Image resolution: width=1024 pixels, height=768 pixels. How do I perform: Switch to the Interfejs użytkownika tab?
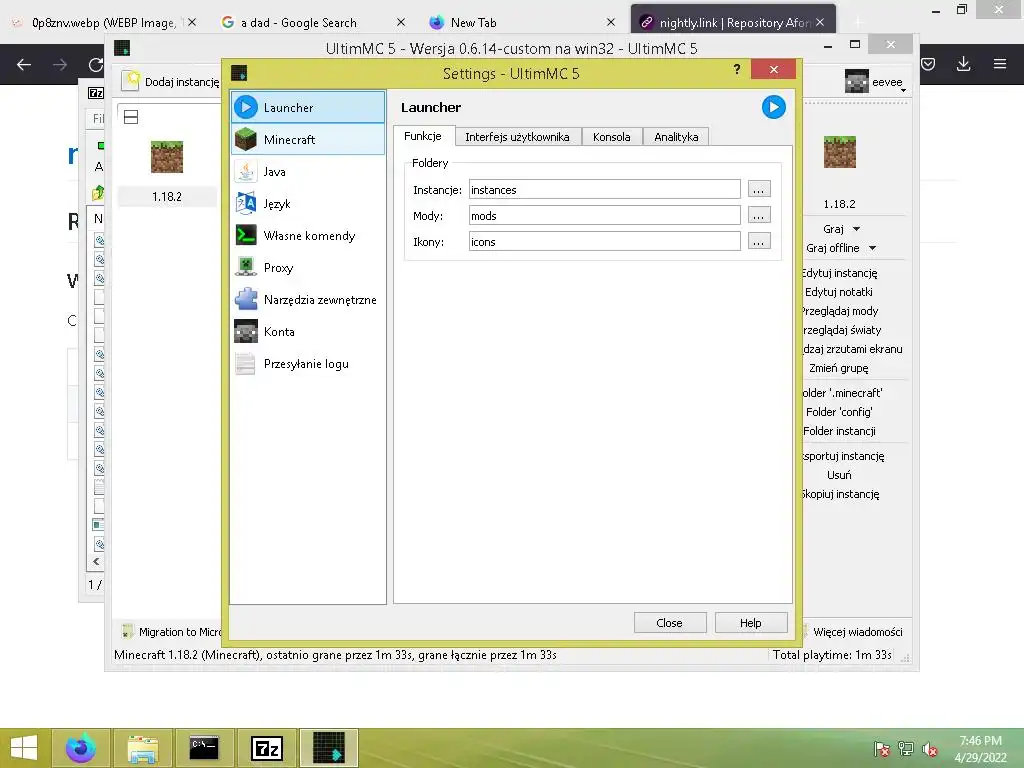click(517, 136)
